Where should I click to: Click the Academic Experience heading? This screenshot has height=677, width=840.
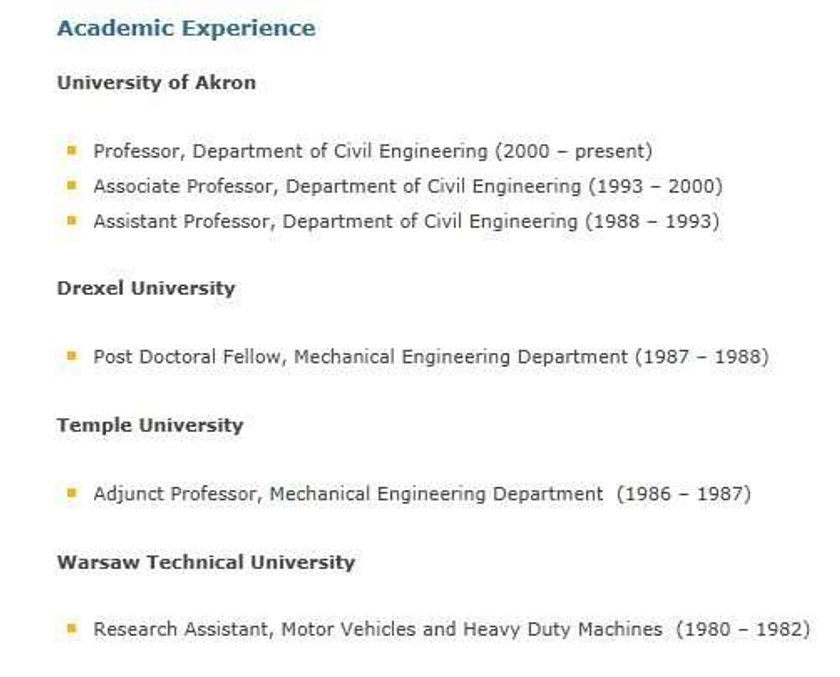point(186,28)
